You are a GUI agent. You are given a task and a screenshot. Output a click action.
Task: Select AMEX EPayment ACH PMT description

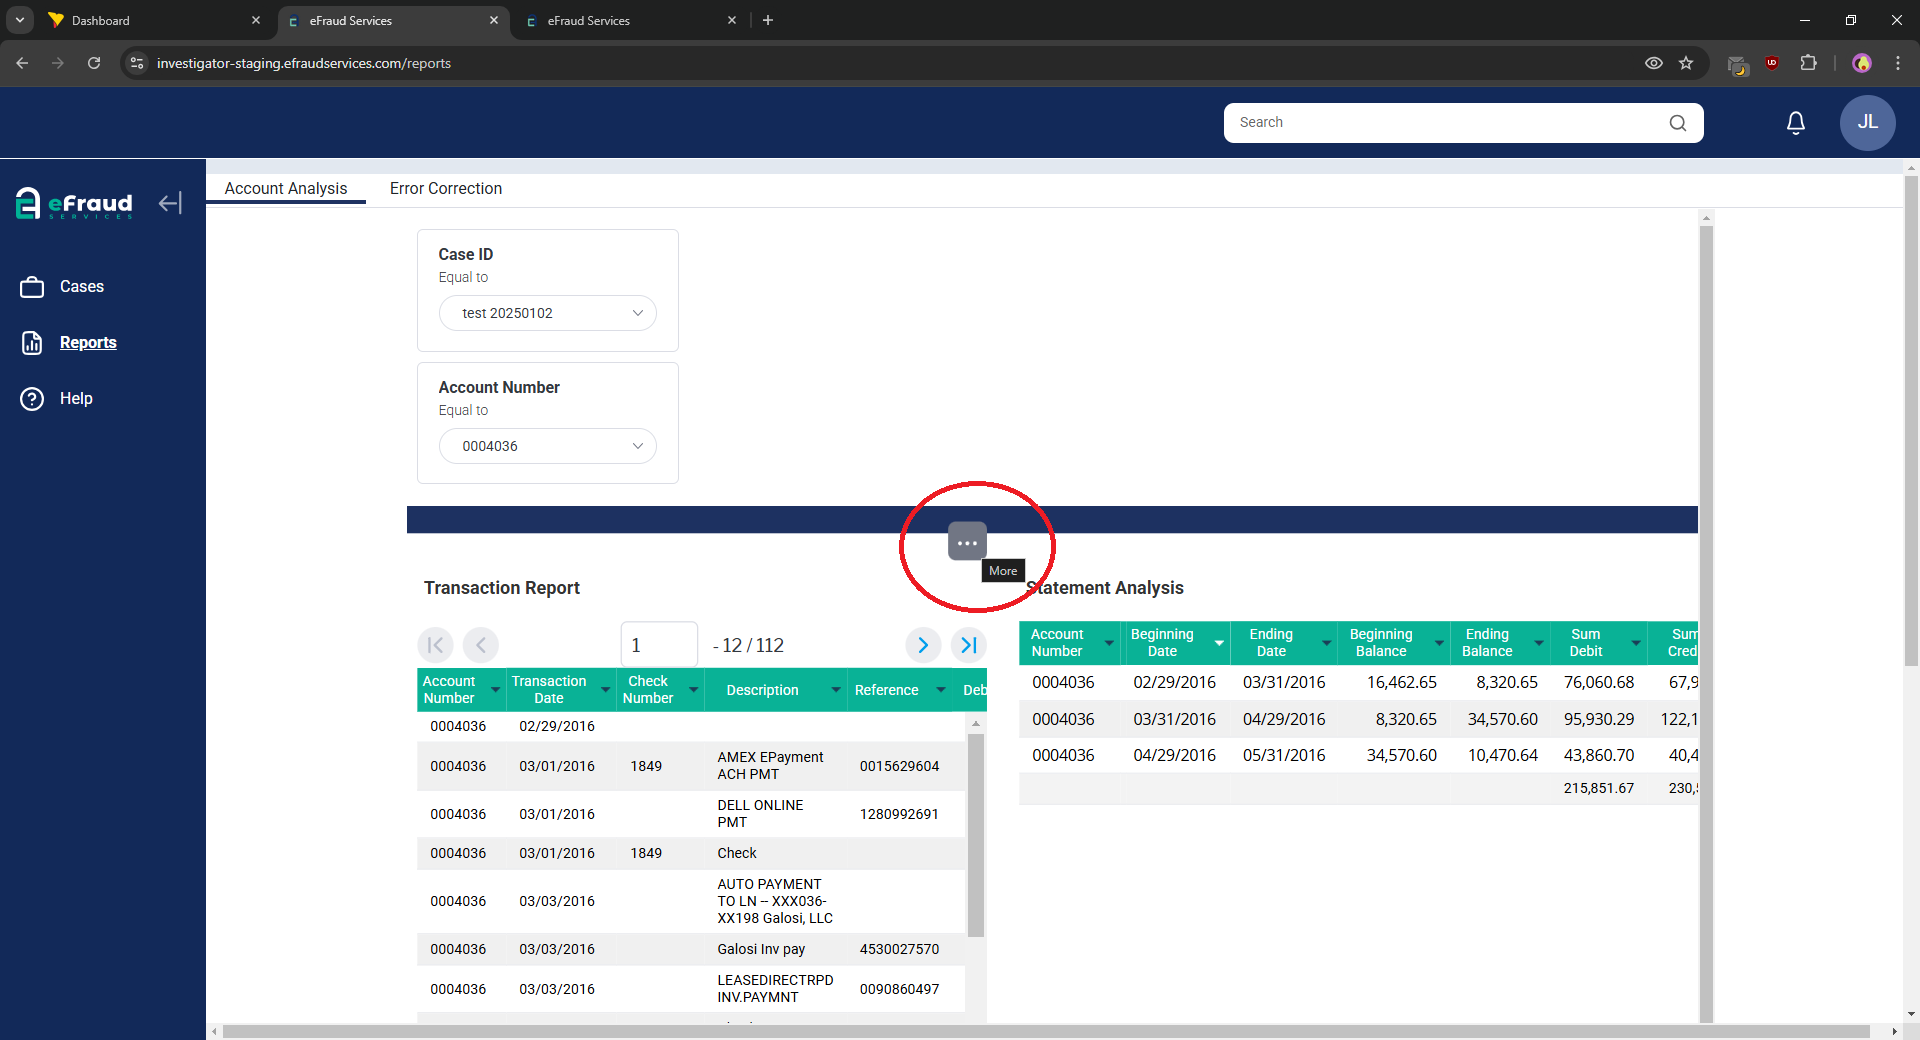pyautogui.click(x=770, y=766)
